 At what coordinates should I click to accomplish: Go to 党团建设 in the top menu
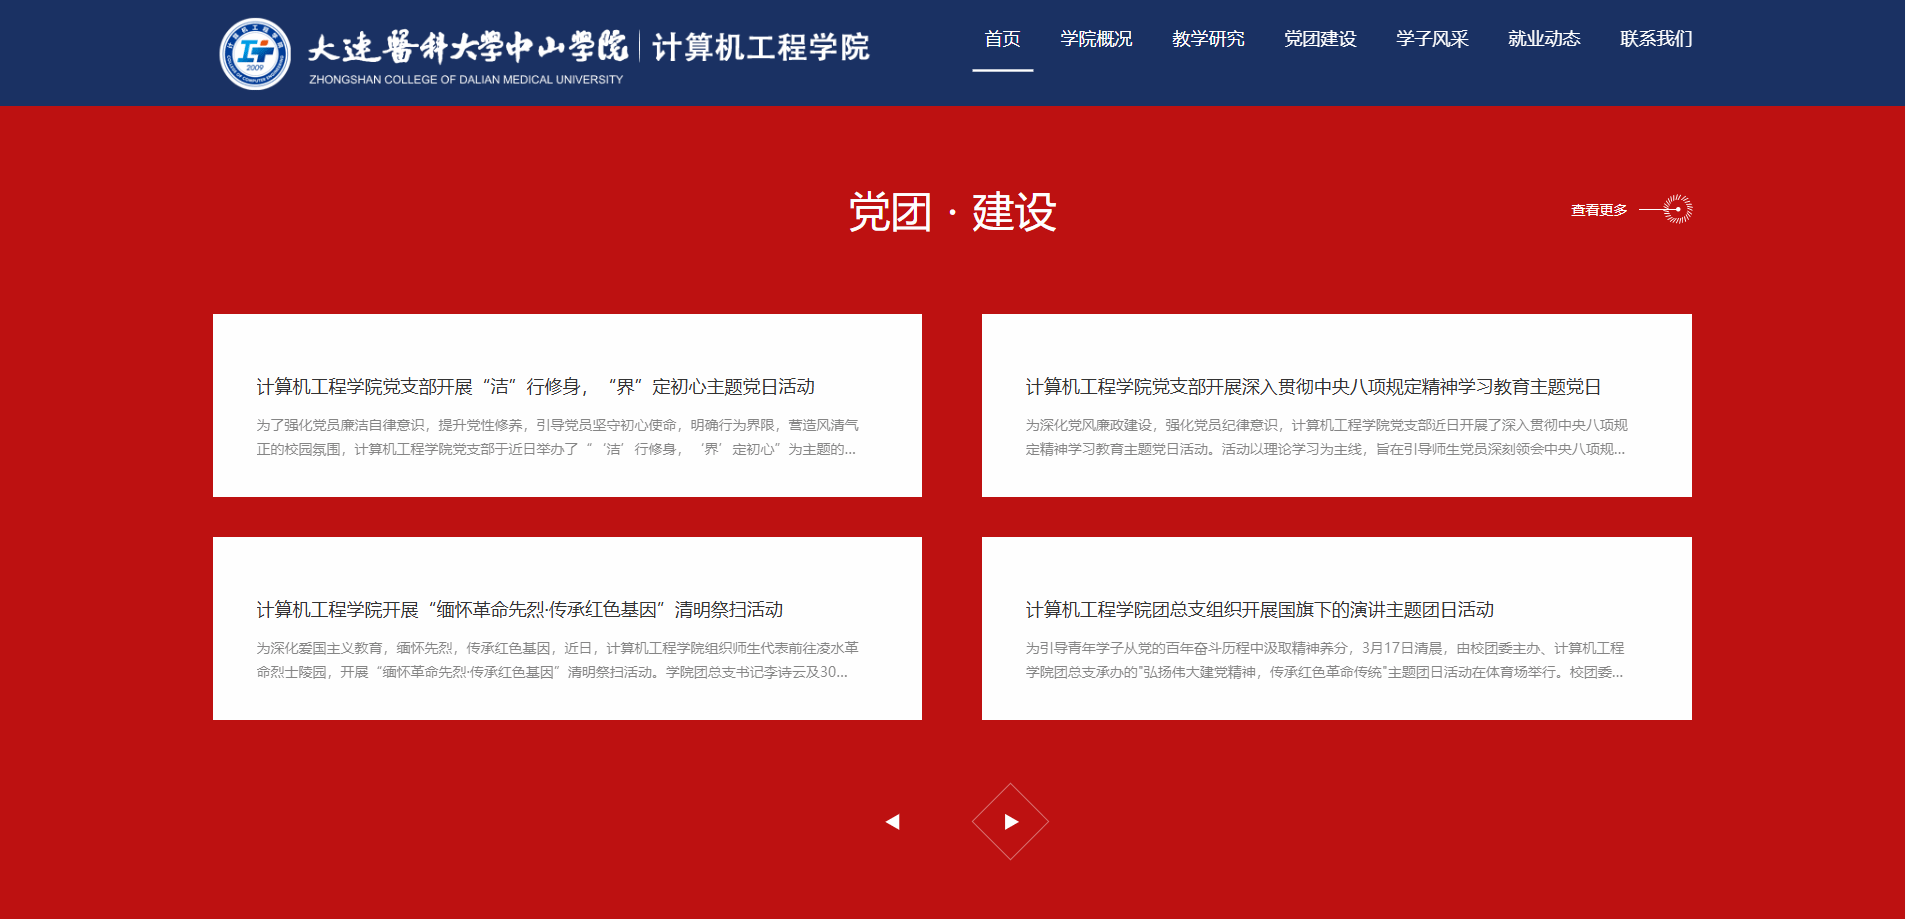pyautogui.click(x=1320, y=39)
